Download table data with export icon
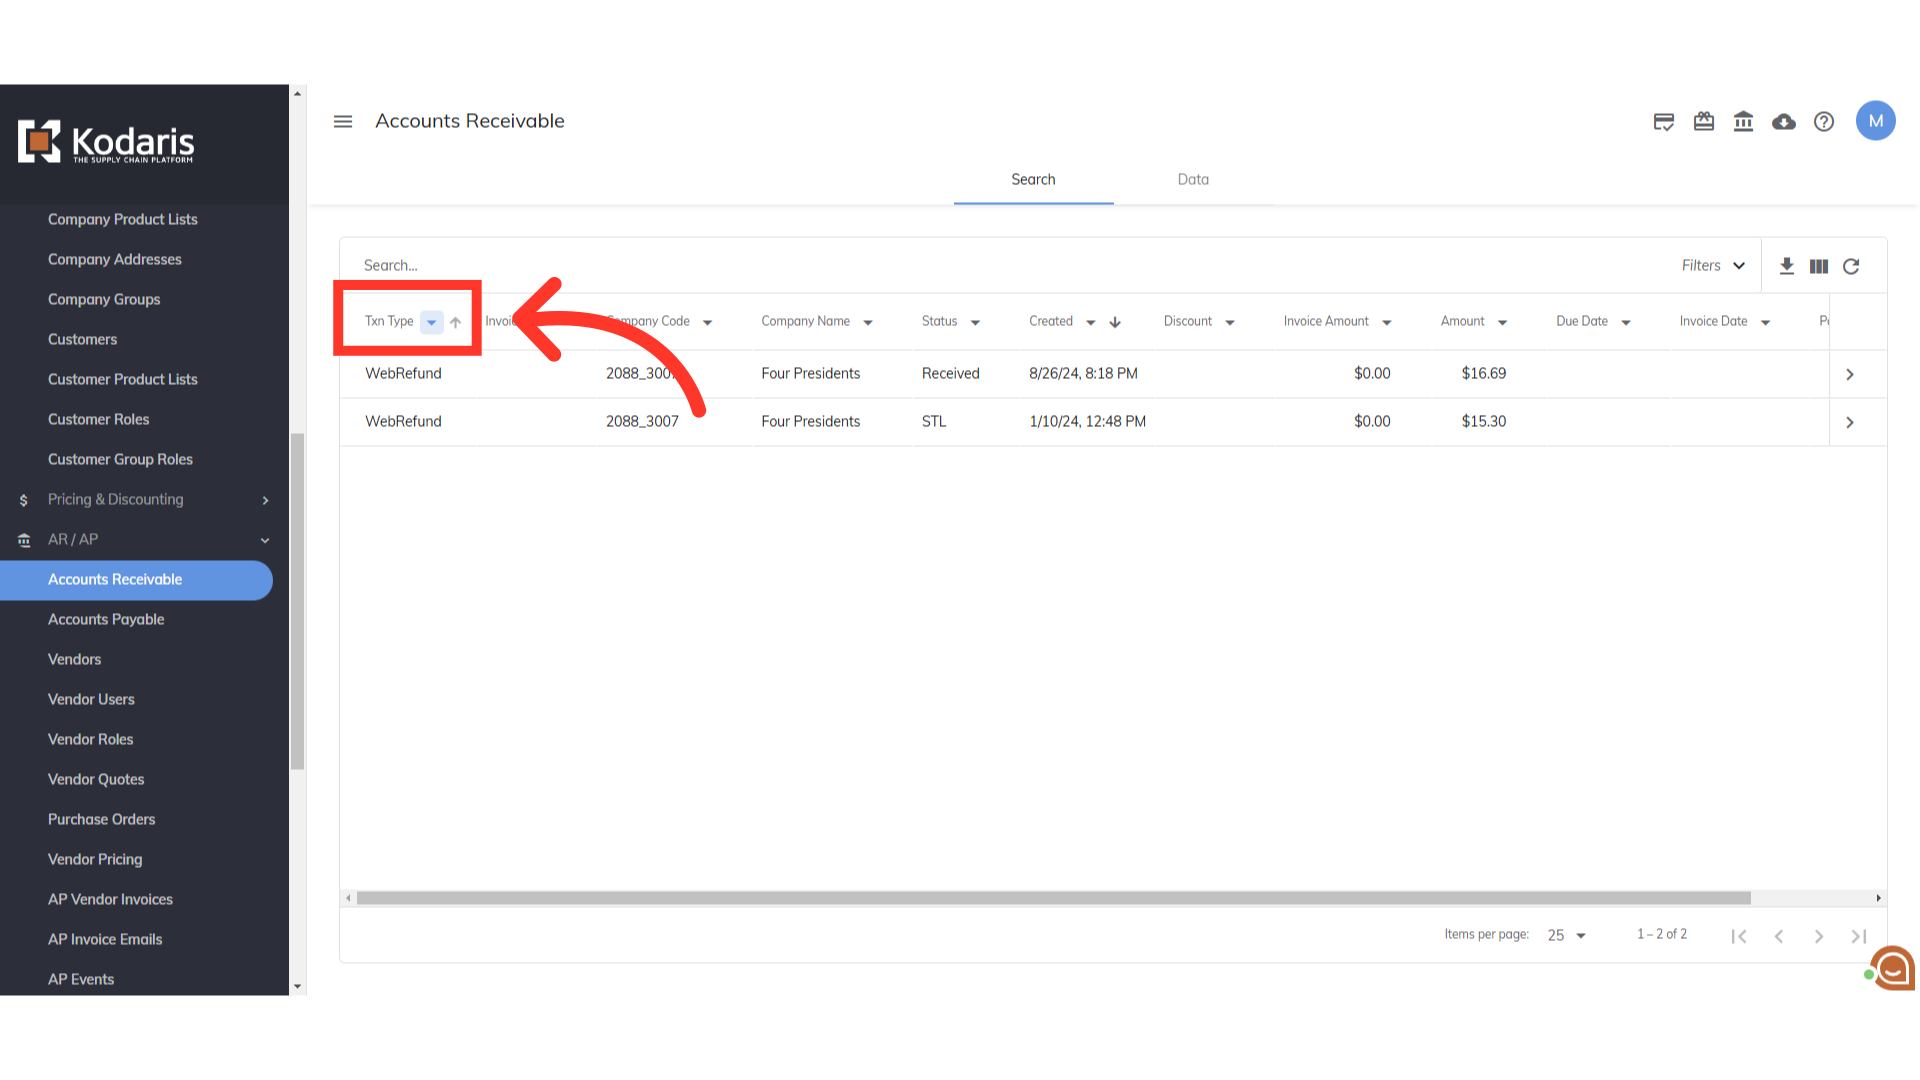 (1787, 266)
